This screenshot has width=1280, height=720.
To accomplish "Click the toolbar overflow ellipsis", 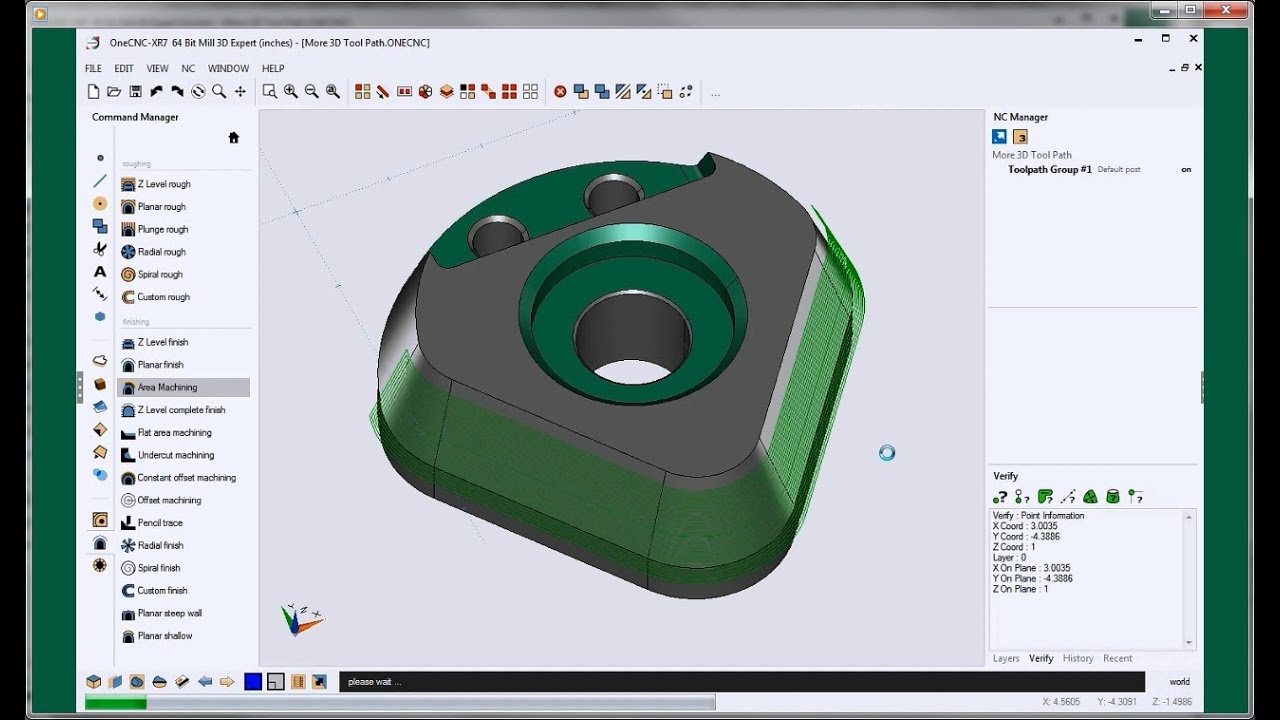I will coord(715,94).
